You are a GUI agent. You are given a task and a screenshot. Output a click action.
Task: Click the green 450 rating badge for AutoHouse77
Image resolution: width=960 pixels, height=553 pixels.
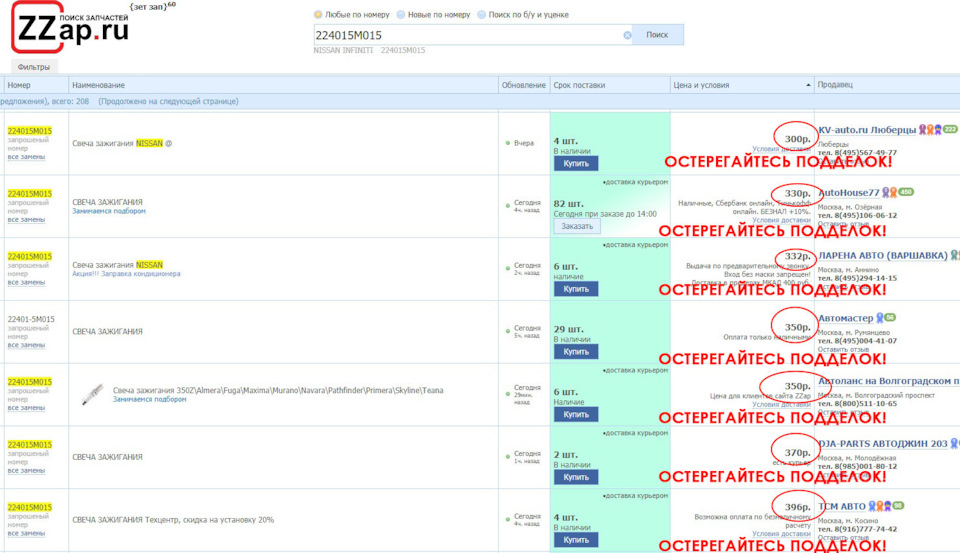click(906, 192)
